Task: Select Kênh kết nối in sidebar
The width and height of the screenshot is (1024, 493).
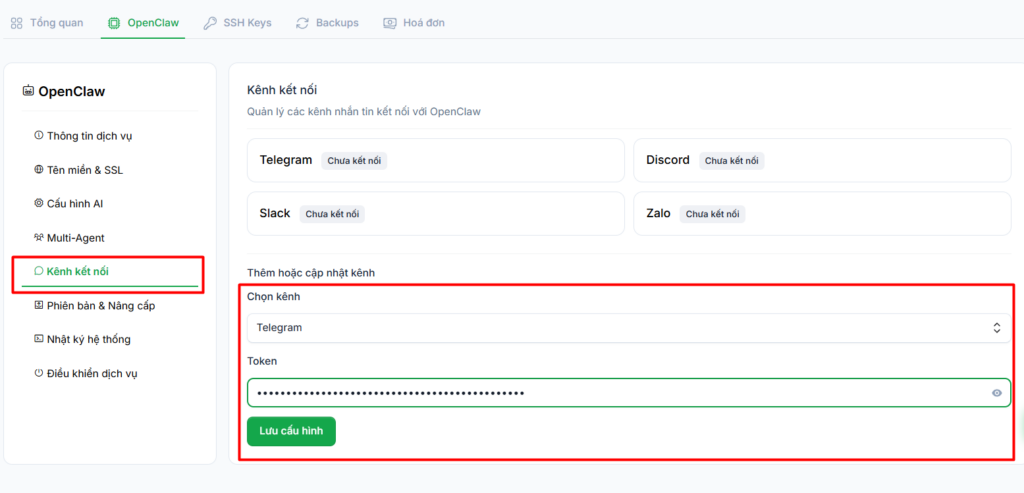Action: click(x=110, y=272)
